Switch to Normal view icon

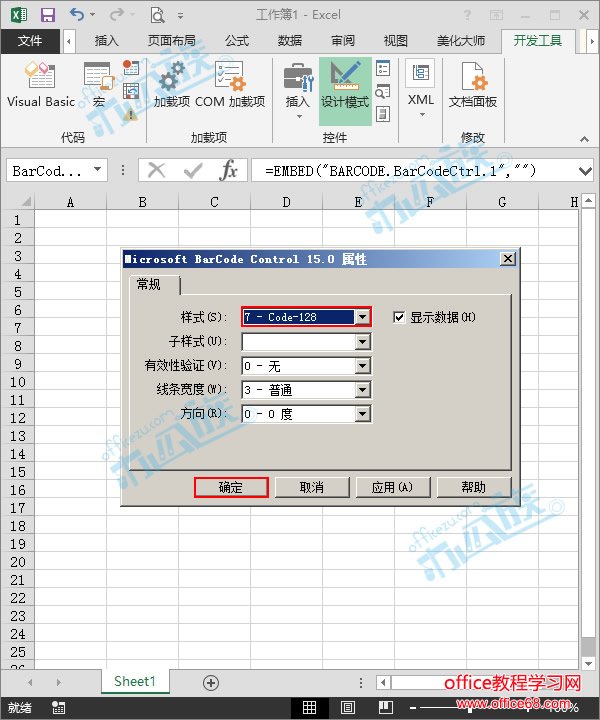pos(309,708)
